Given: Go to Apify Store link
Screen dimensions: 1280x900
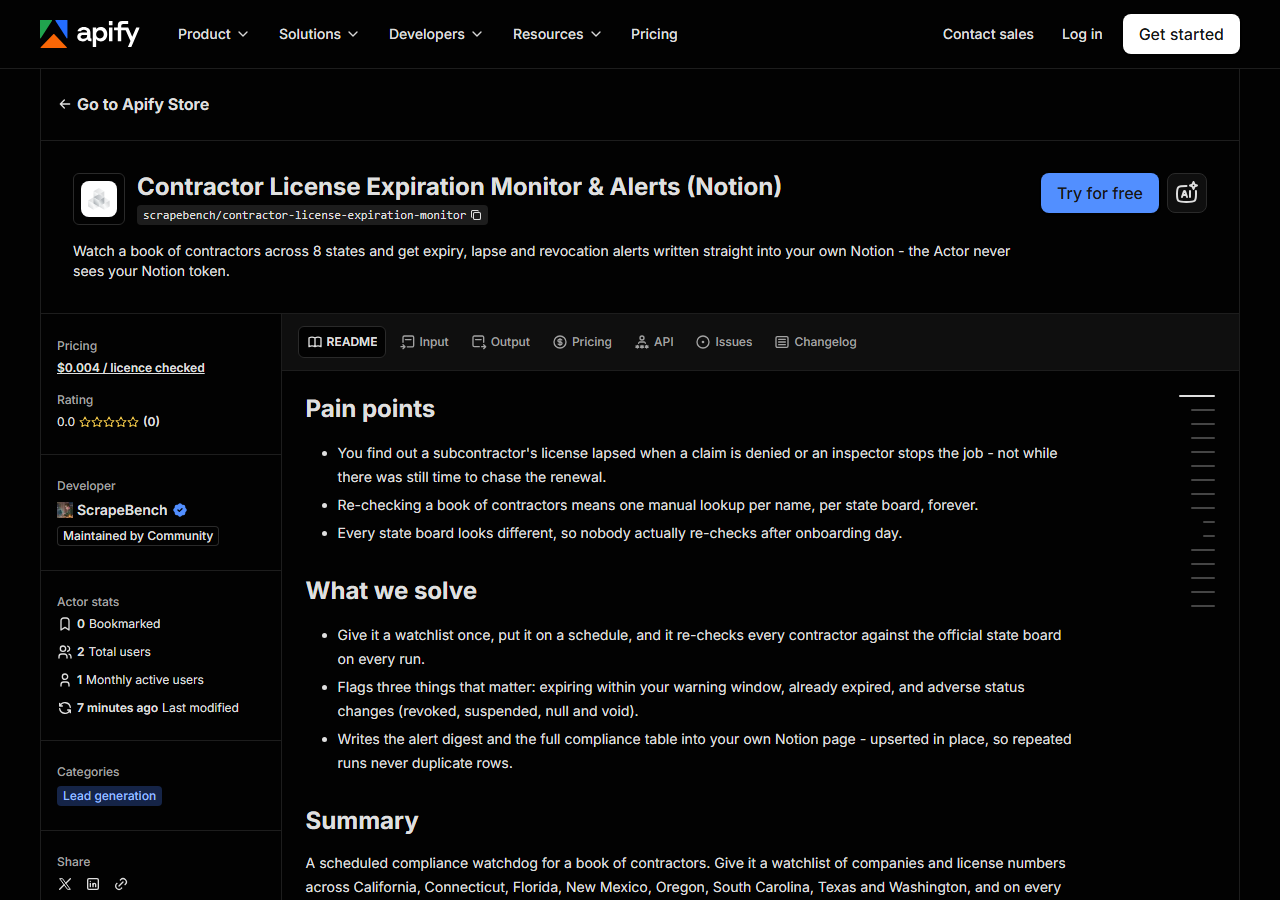Looking at the screenshot, I should coord(133,104).
